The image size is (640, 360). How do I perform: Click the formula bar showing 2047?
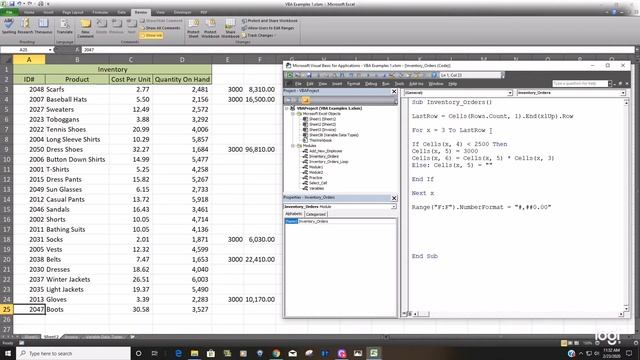coord(357,50)
